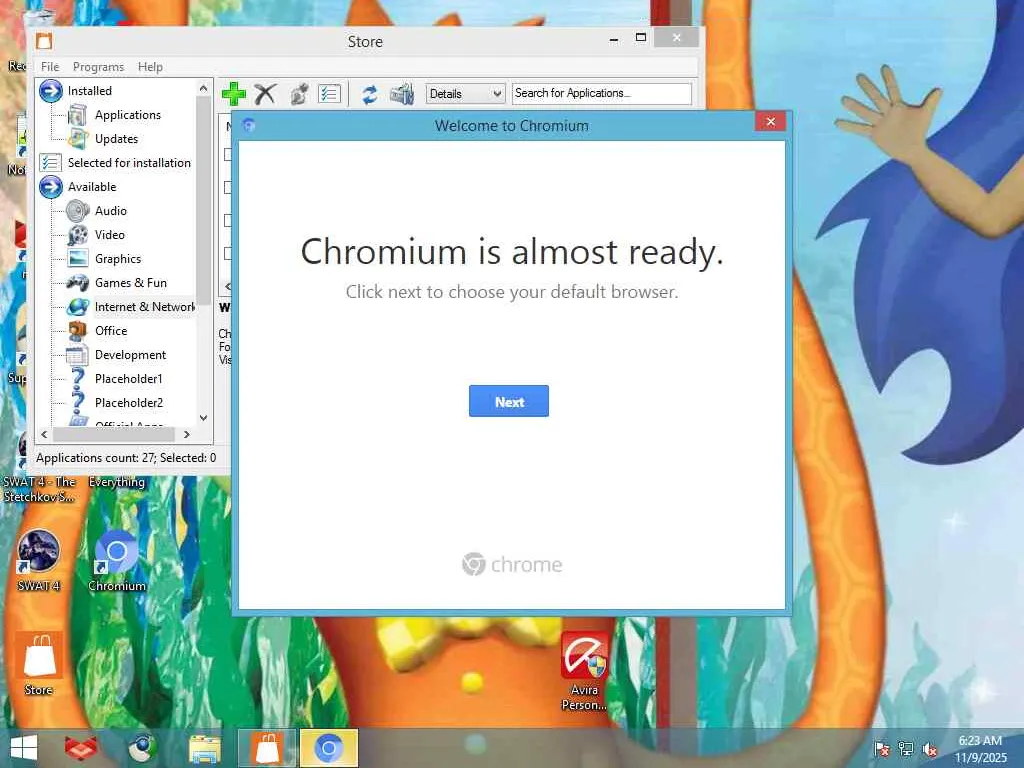The height and width of the screenshot is (768, 1024).
Task: Select the Games & Fun category label
Action: (x=131, y=283)
